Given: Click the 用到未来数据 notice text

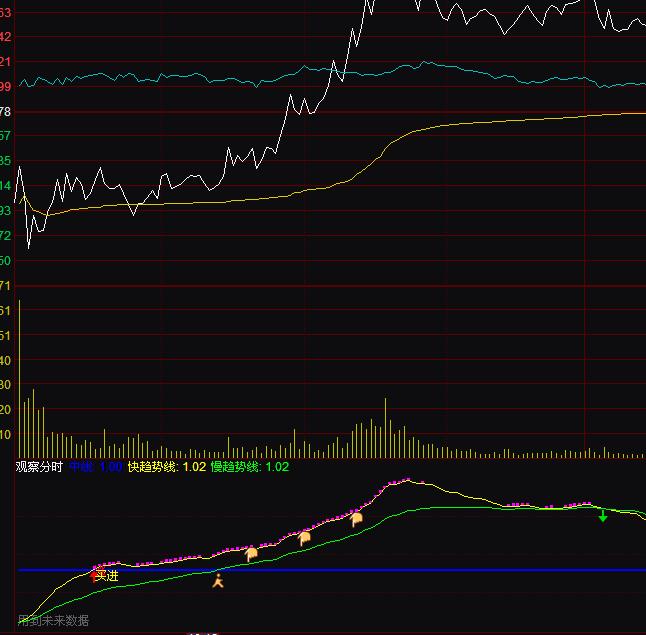Looking at the screenshot, I should tap(54, 621).
